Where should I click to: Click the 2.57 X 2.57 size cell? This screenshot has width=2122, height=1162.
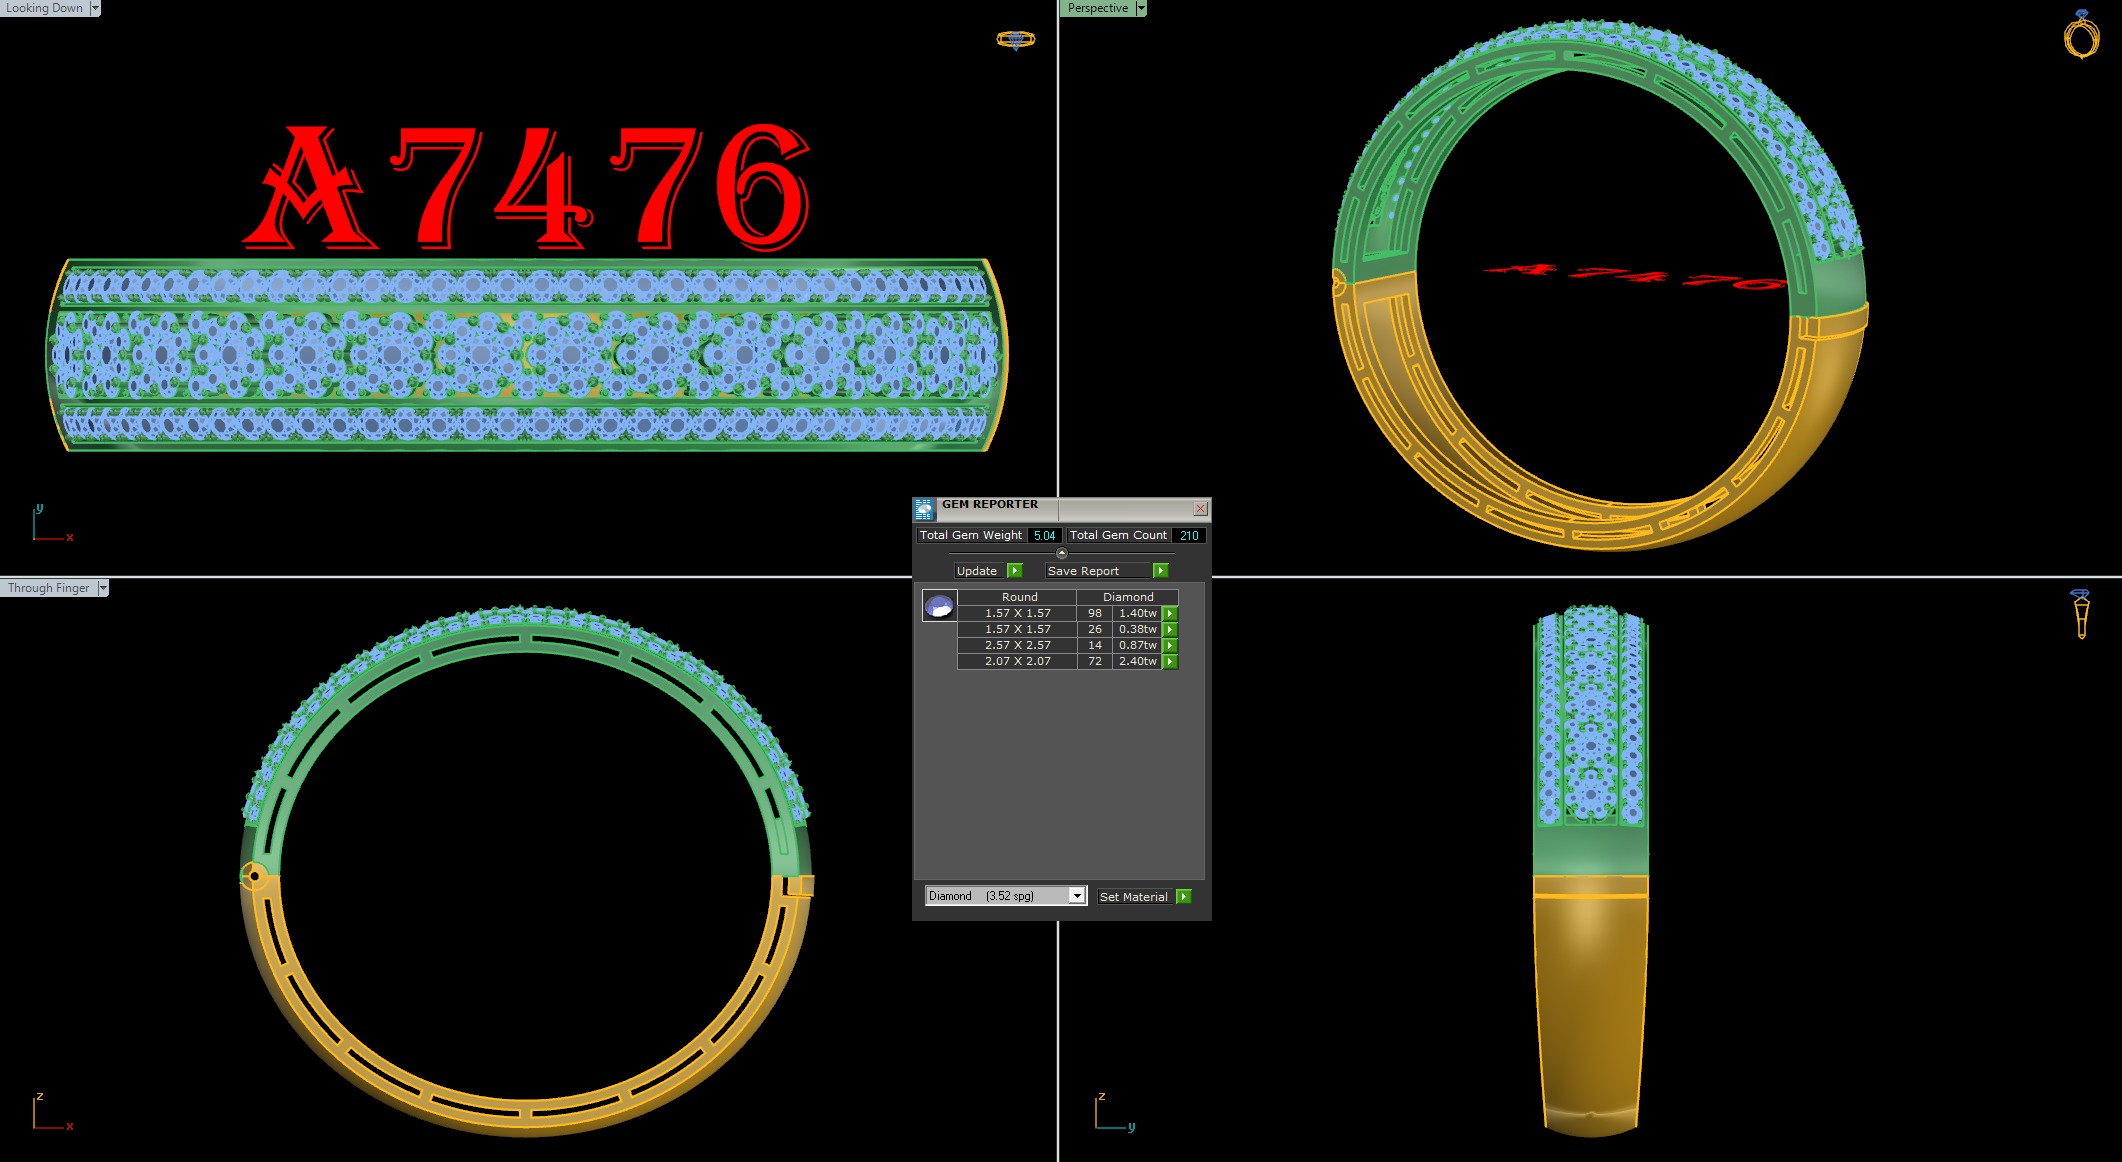pyautogui.click(x=1018, y=646)
